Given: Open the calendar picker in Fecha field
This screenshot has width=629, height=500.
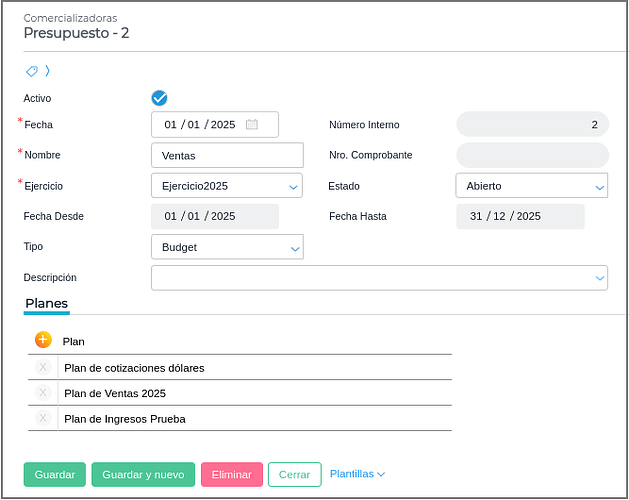Looking at the screenshot, I should pyautogui.click(x=252, y=124).
